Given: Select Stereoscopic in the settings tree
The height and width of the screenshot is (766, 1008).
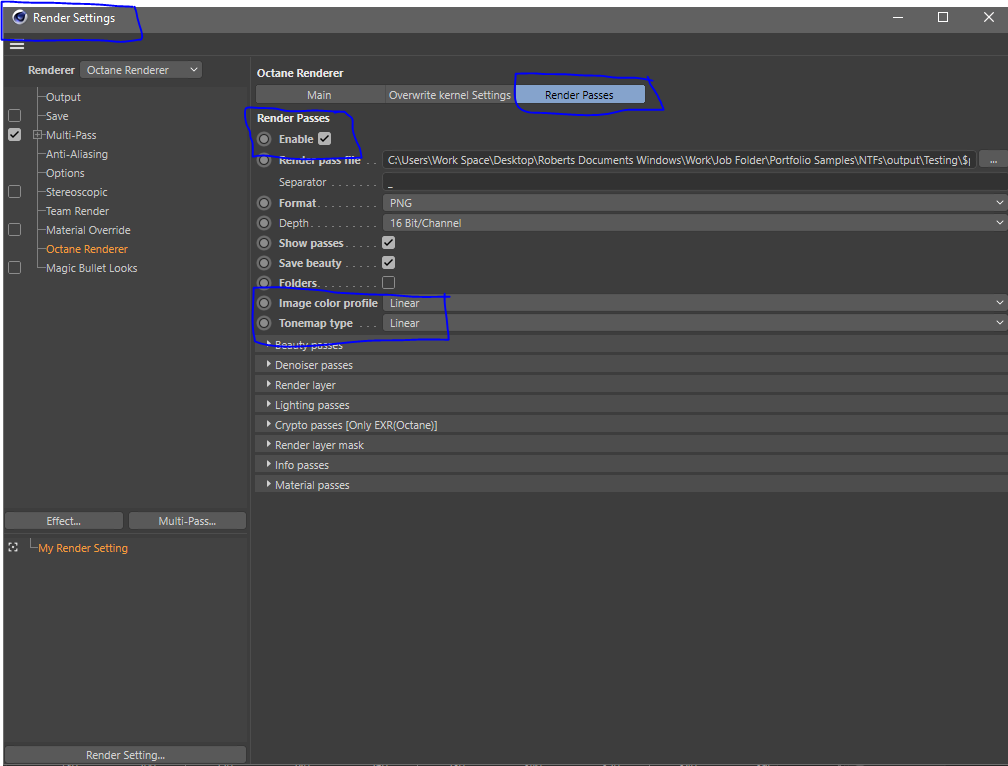Looking at the screenshot, I should (x=76, y=192).
